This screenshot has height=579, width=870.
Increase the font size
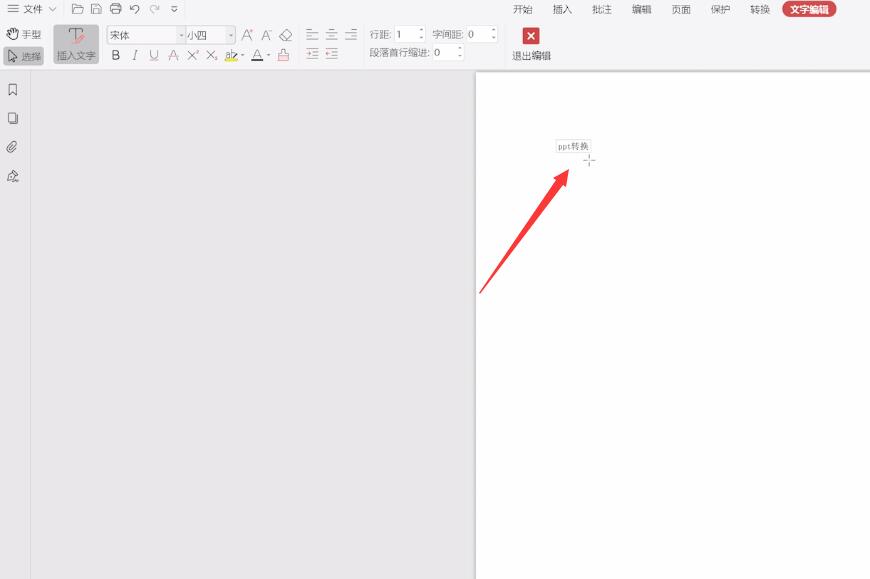coord(247,35)
